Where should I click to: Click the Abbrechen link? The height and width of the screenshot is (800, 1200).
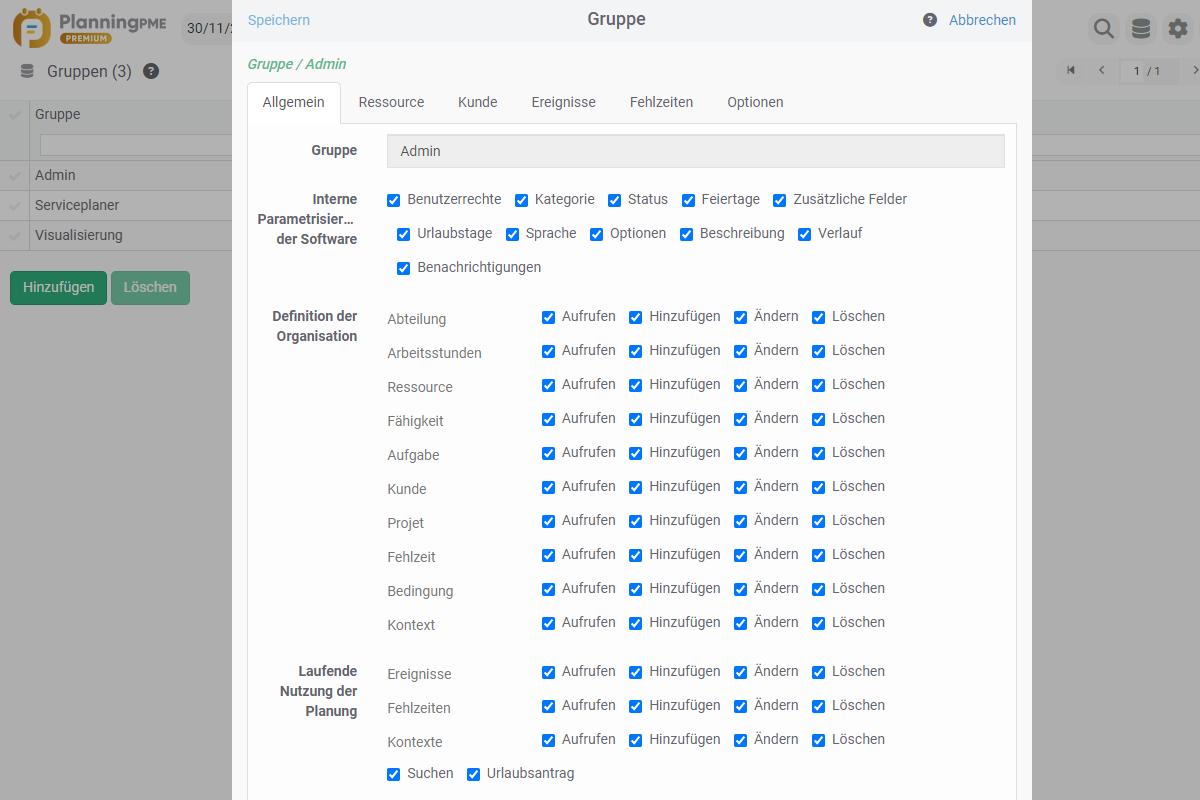tap(982, 20)
